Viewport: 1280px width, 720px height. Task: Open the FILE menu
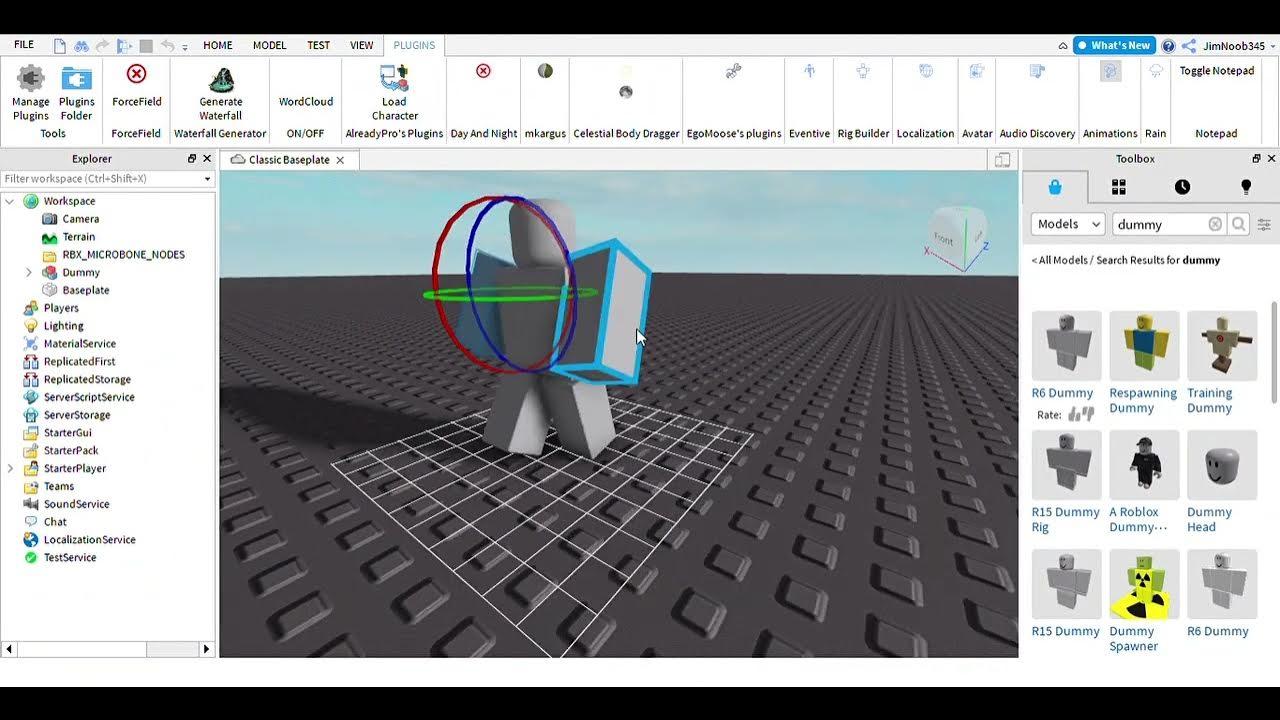24,45
